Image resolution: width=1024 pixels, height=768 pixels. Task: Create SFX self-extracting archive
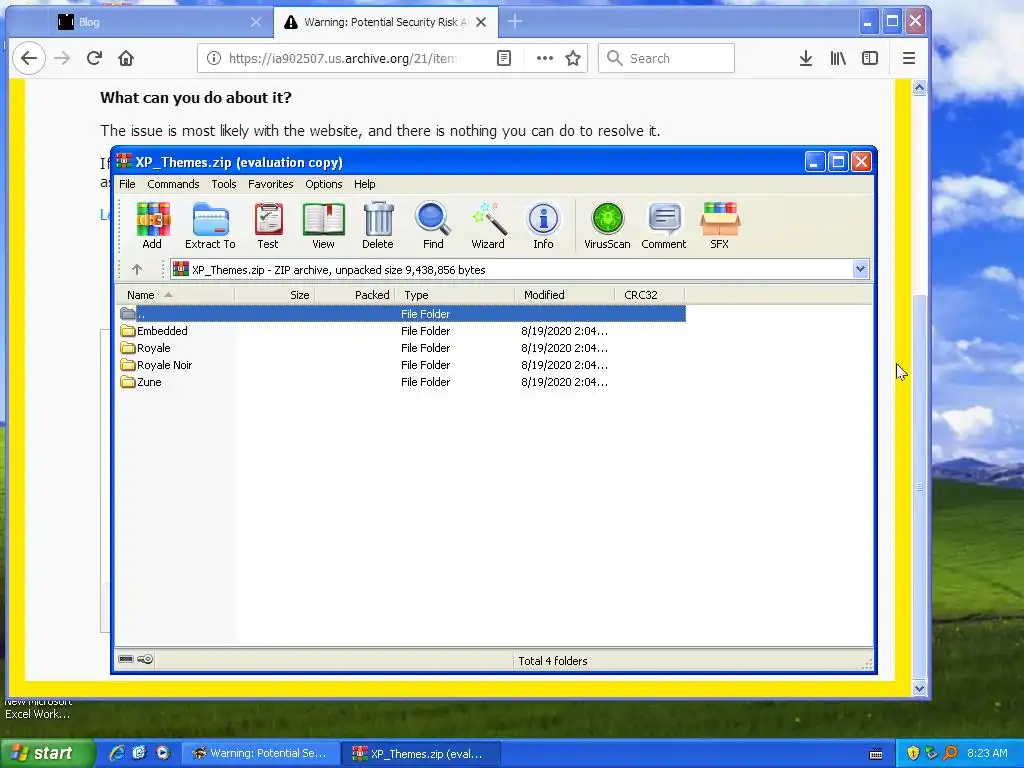719,225
